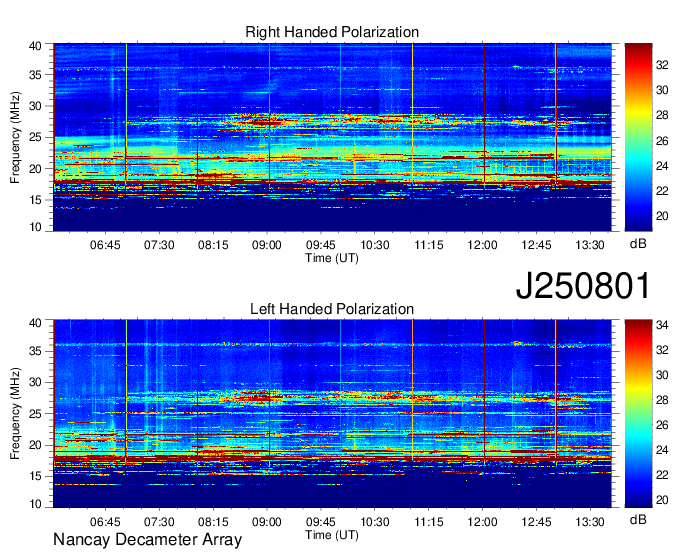Click the 'Time (UT)' label below the top plot
Image resolution: width=680 pixels, height=552 pixels.
[332, 258]
